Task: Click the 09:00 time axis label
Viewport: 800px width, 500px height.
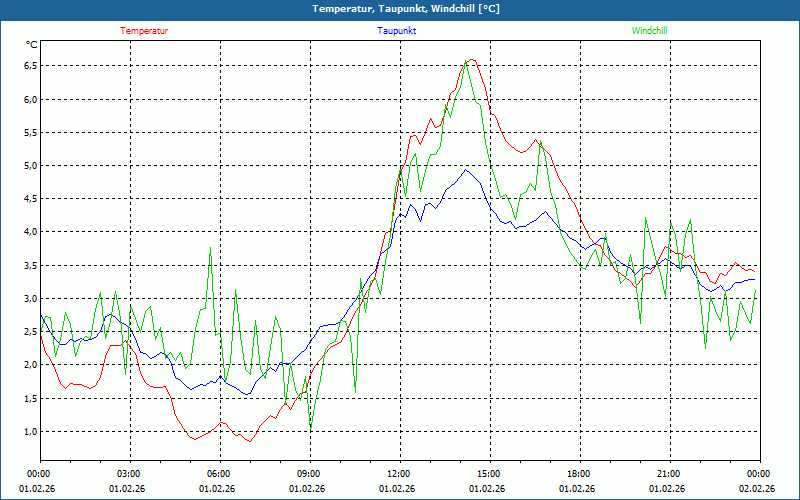Action: click(309, 474)
